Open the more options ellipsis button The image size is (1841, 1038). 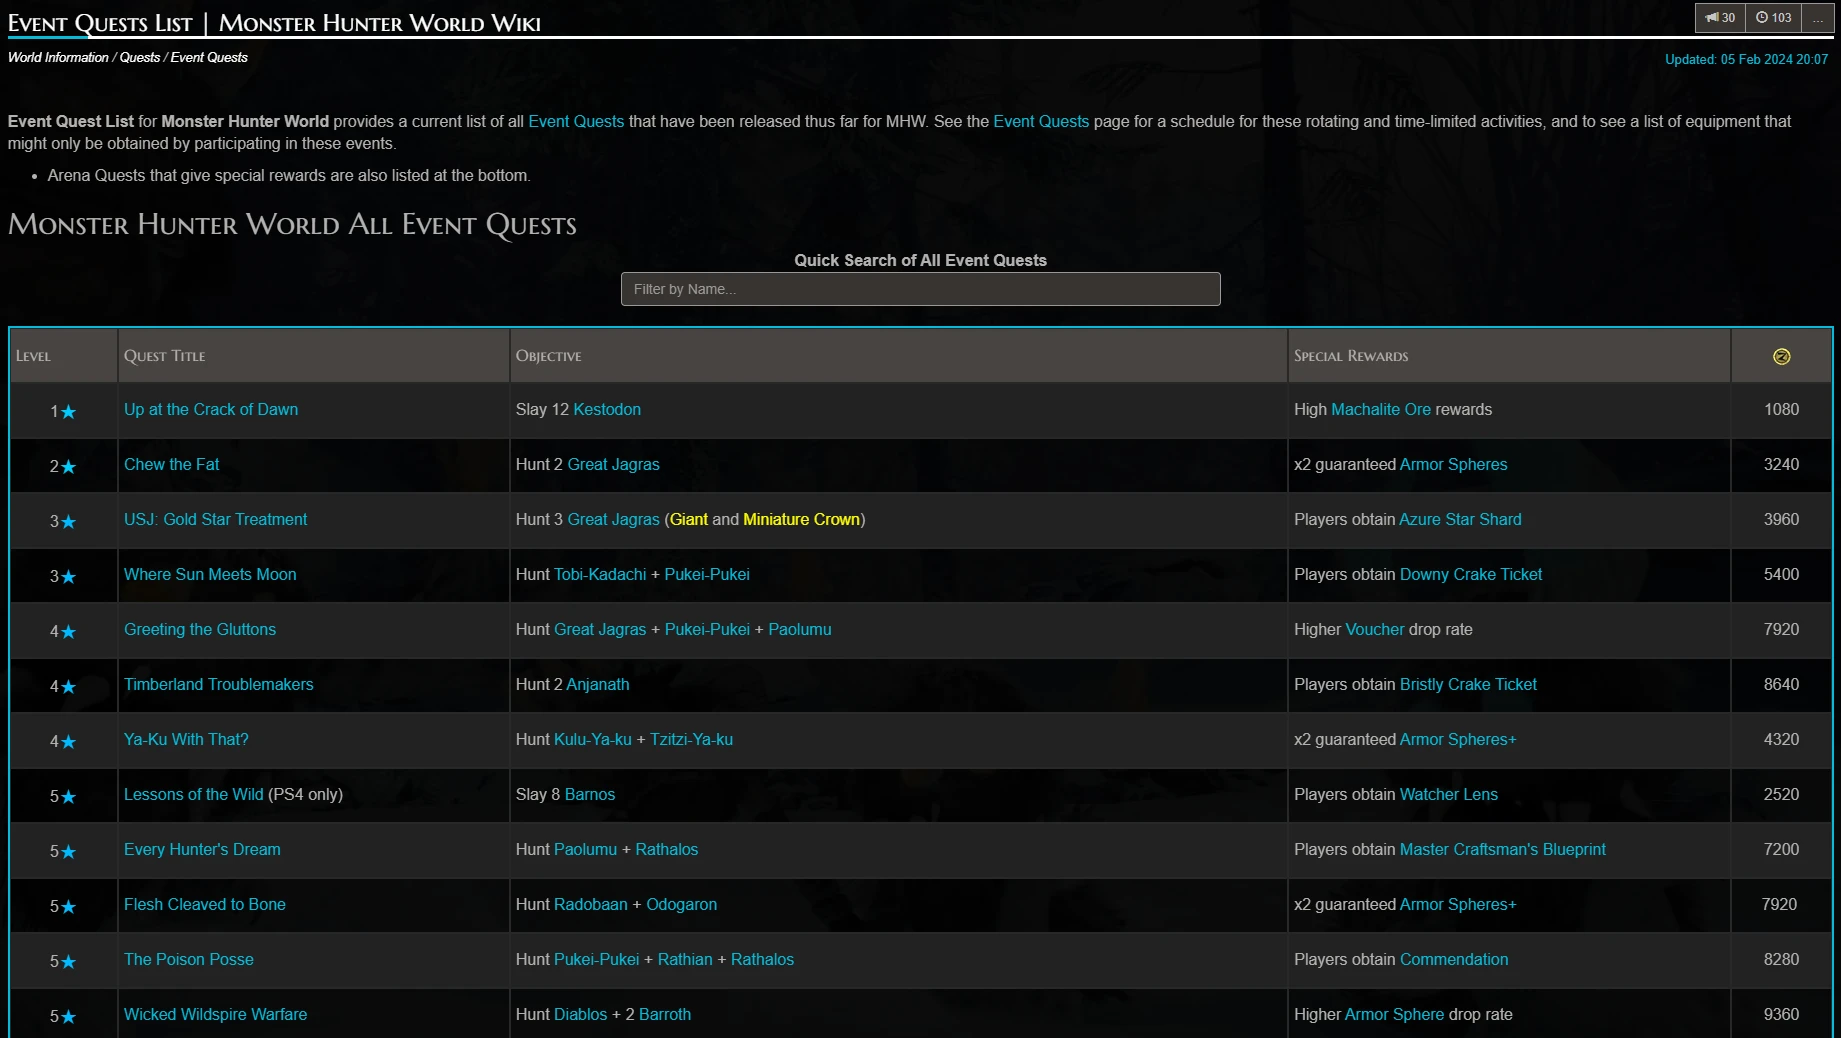point(1817,17)
